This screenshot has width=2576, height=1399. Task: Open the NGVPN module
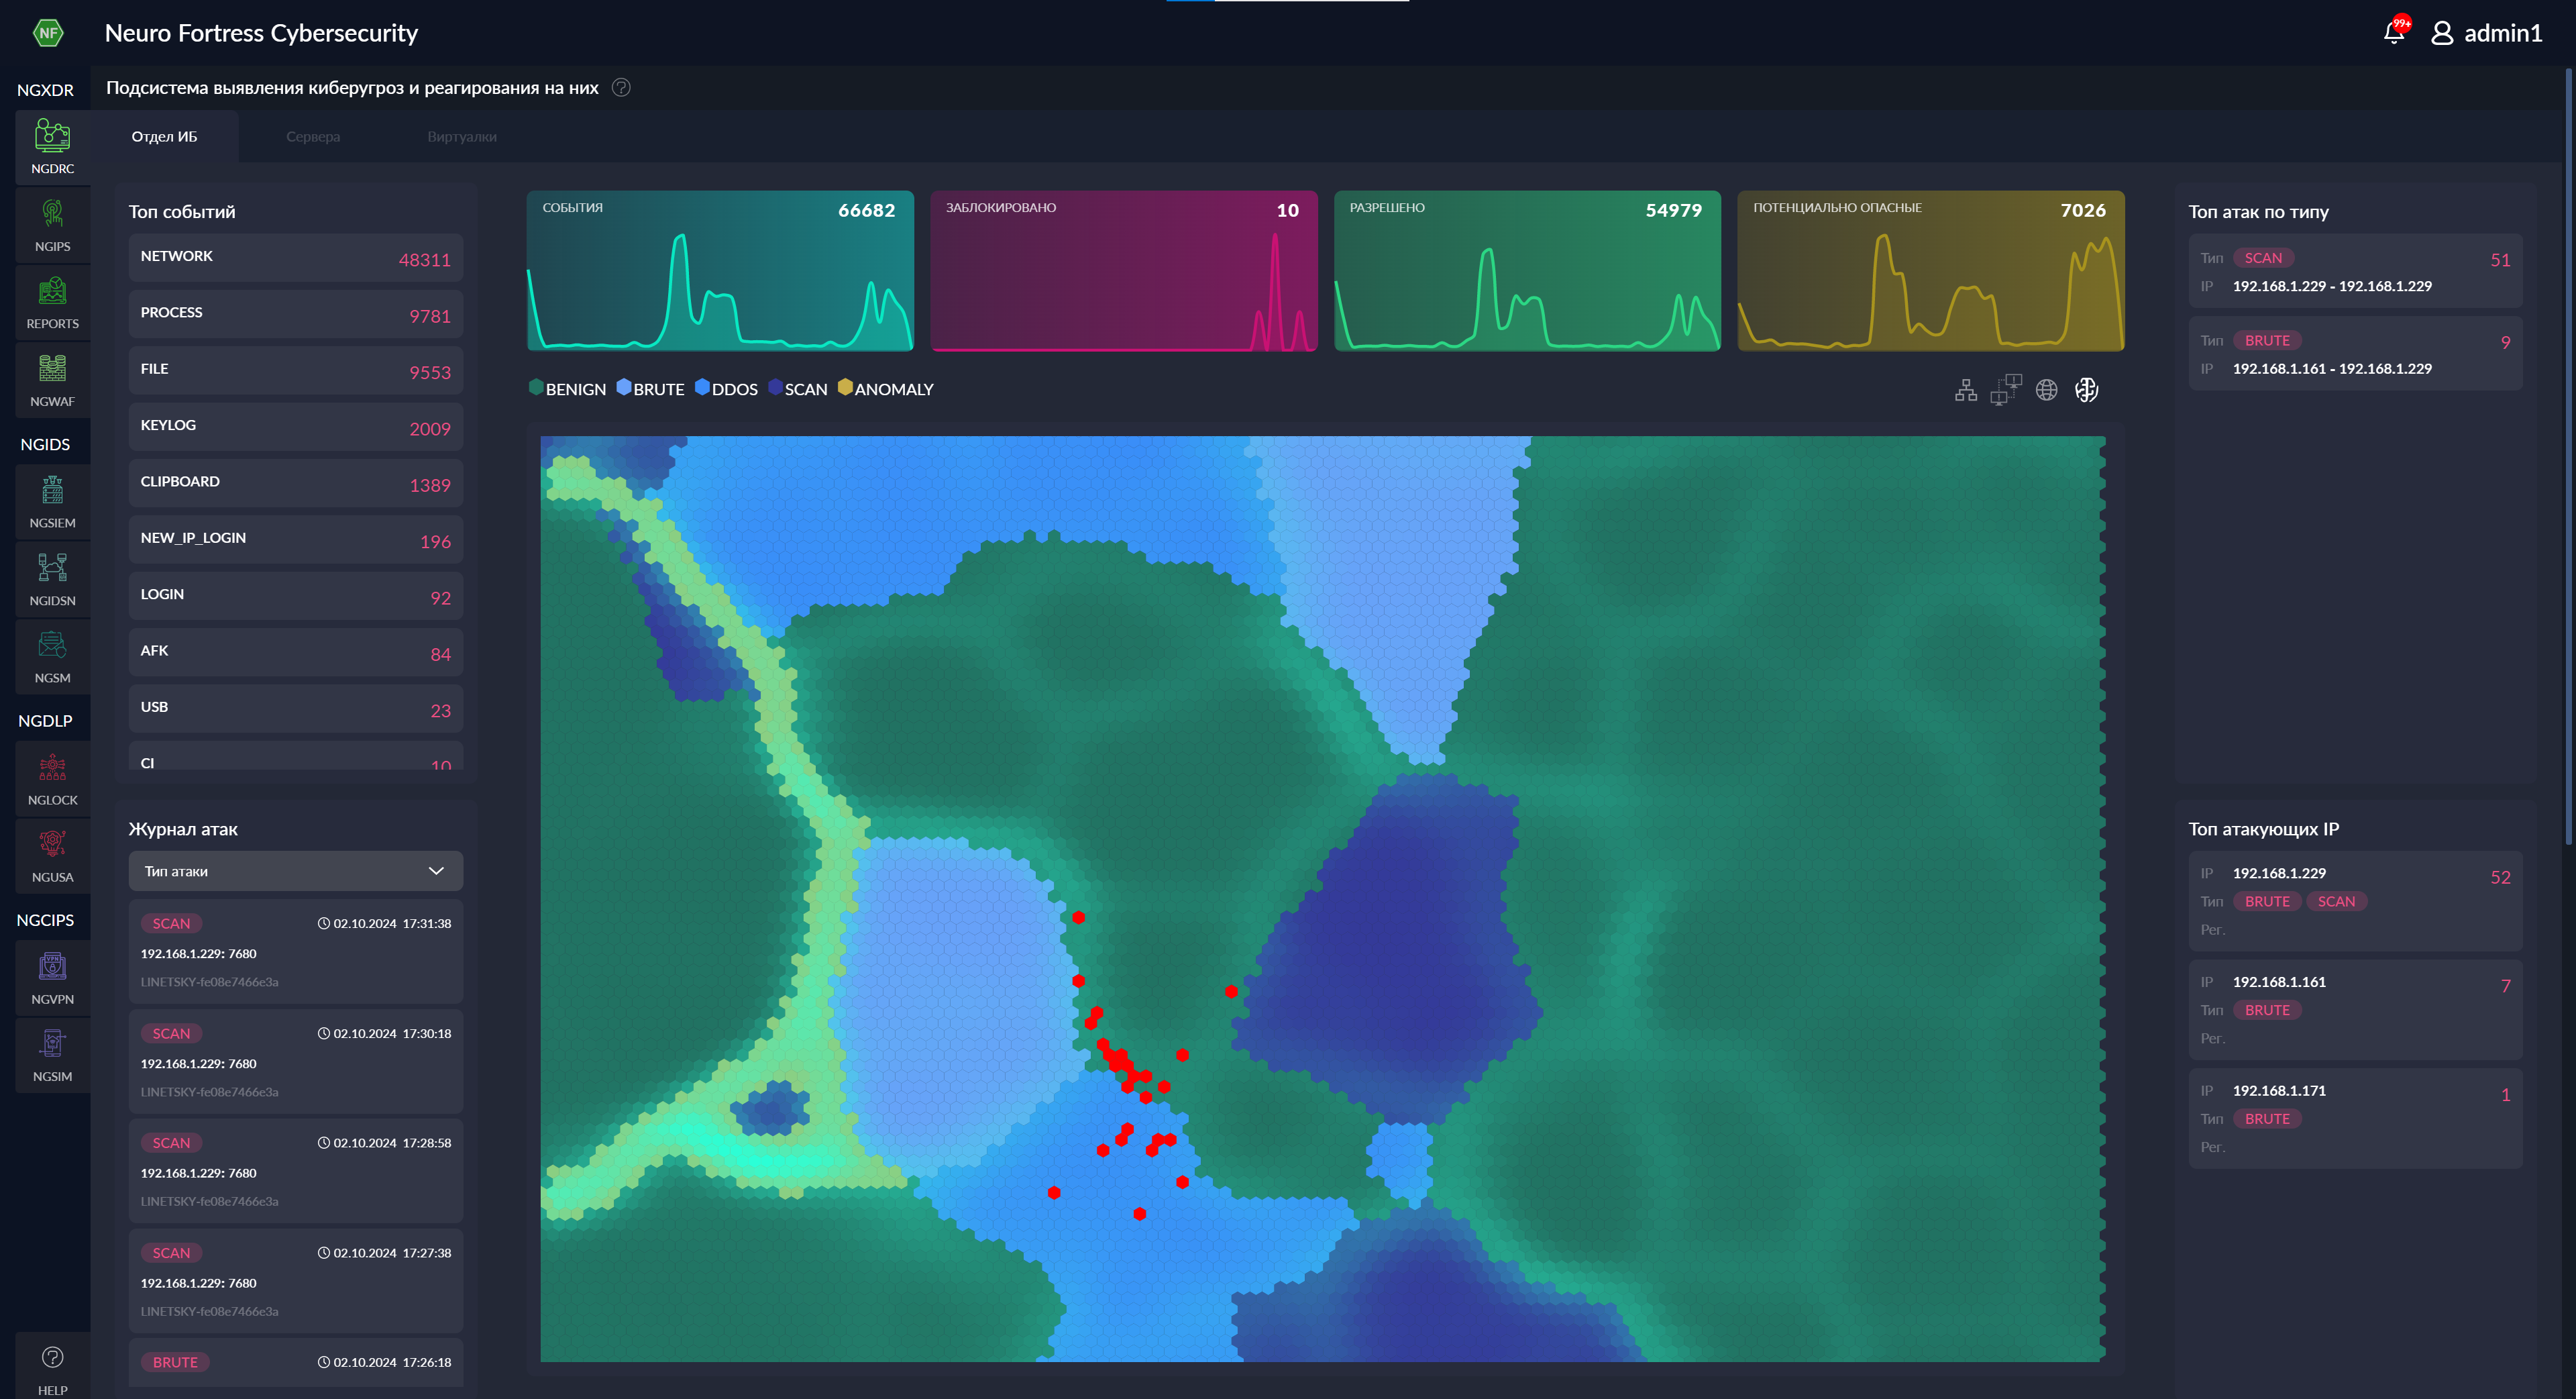click(x=52, y=978)
